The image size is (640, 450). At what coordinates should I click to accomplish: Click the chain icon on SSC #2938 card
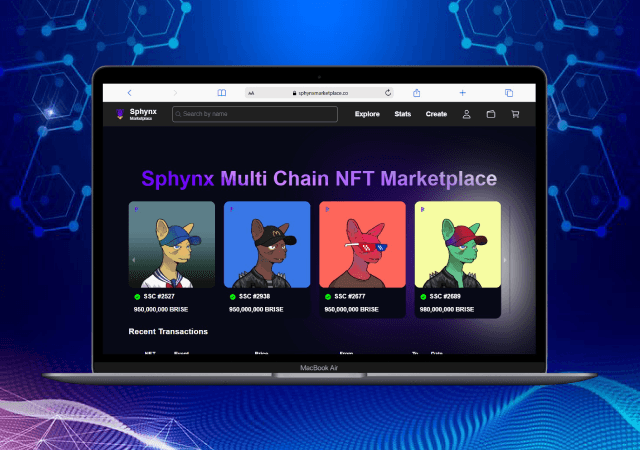pyautogui.click(x=231, y=209)
